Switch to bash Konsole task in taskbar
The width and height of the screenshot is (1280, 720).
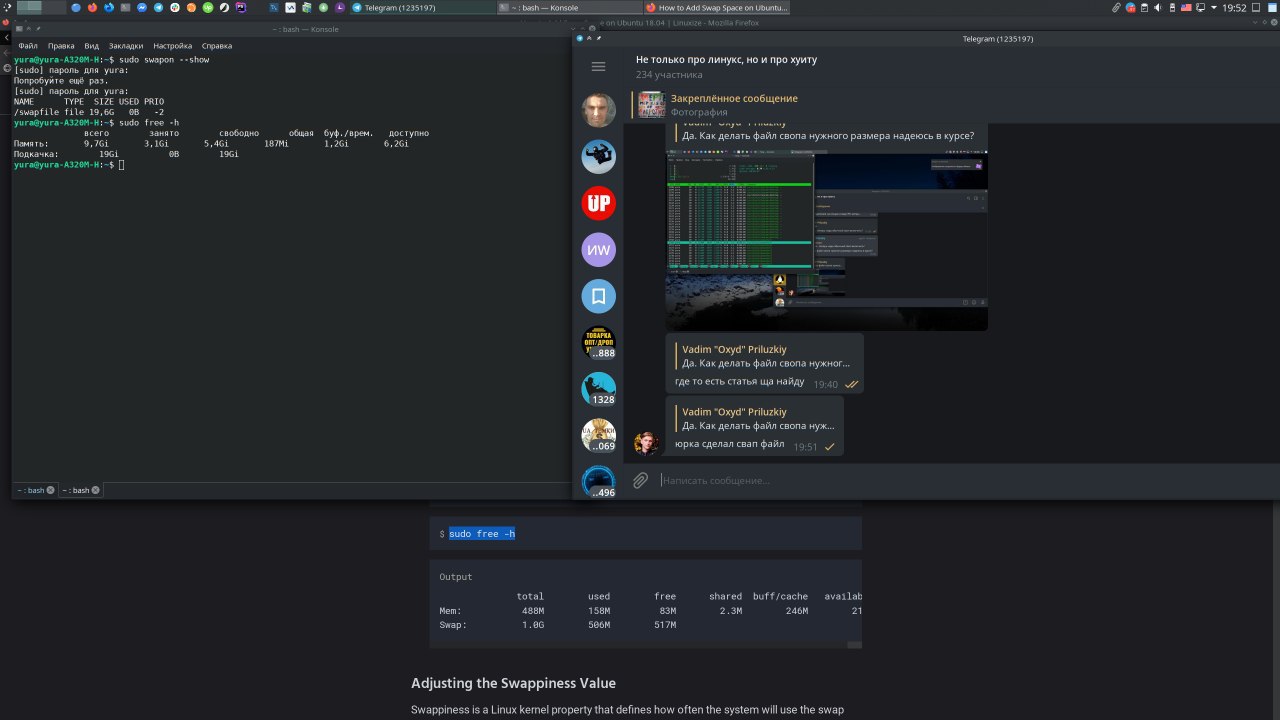pos(568,7)
